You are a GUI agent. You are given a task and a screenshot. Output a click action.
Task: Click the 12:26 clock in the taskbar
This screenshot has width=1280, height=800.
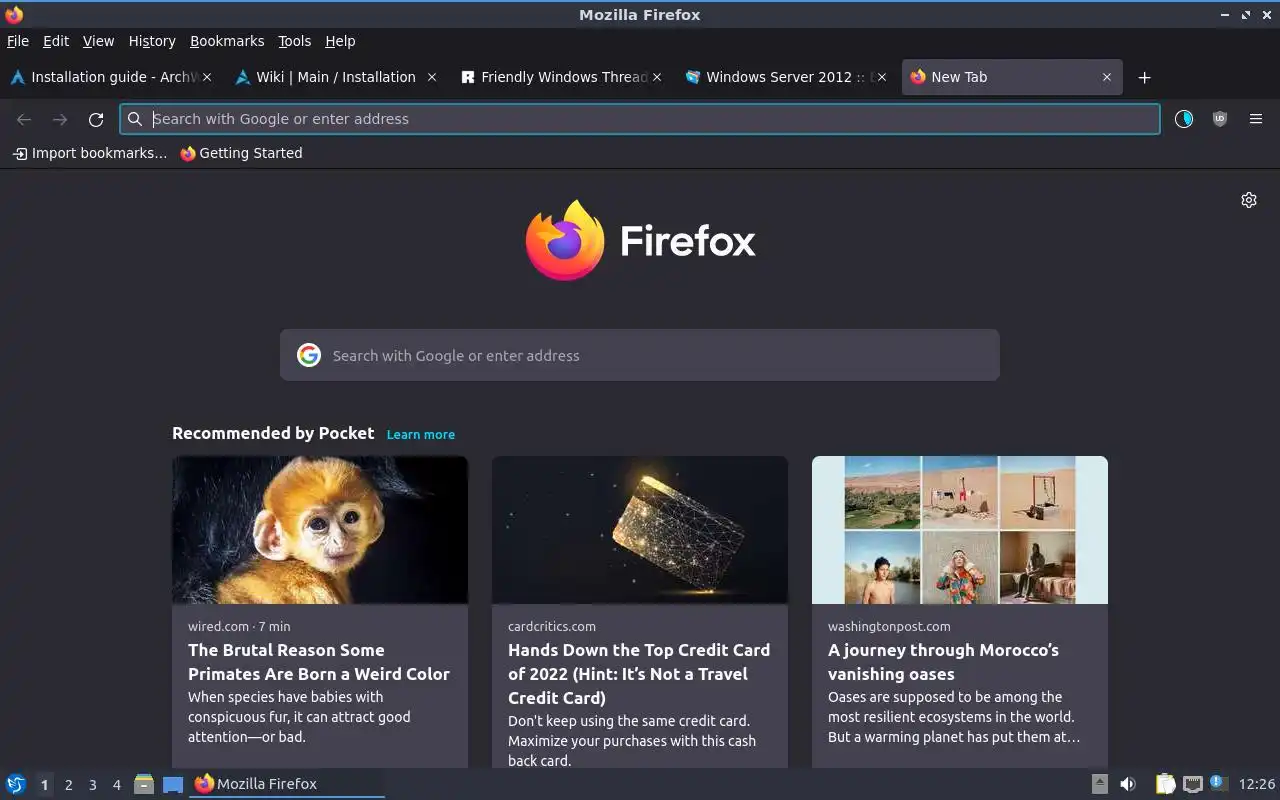(x=1257, y=784)
